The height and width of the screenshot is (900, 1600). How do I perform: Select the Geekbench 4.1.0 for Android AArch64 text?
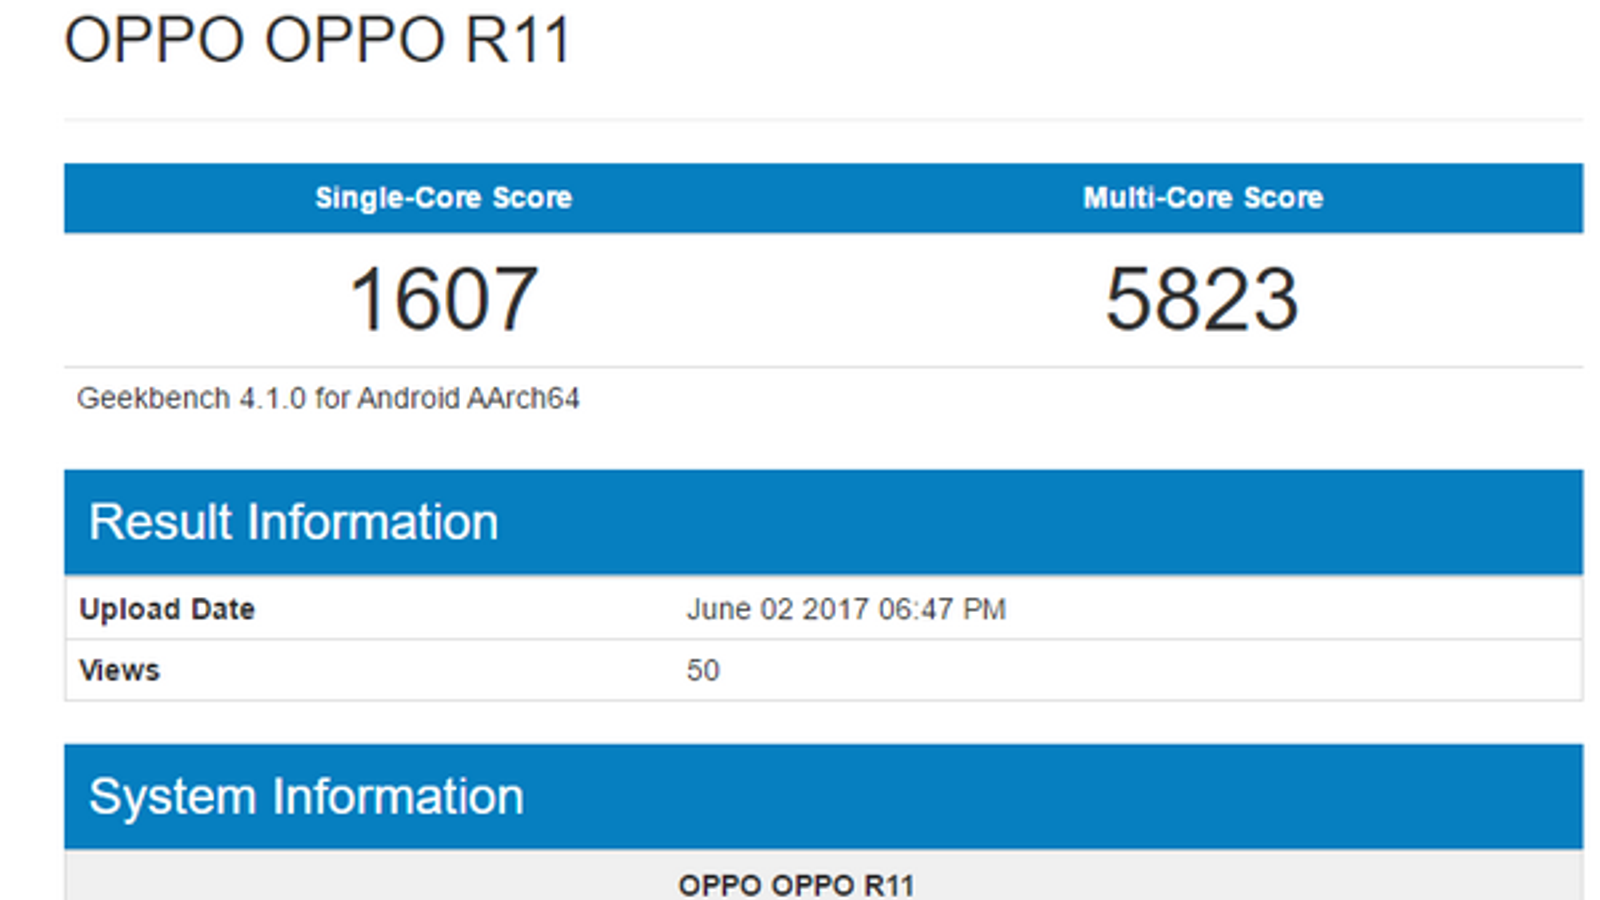click(x=328, y=398)
